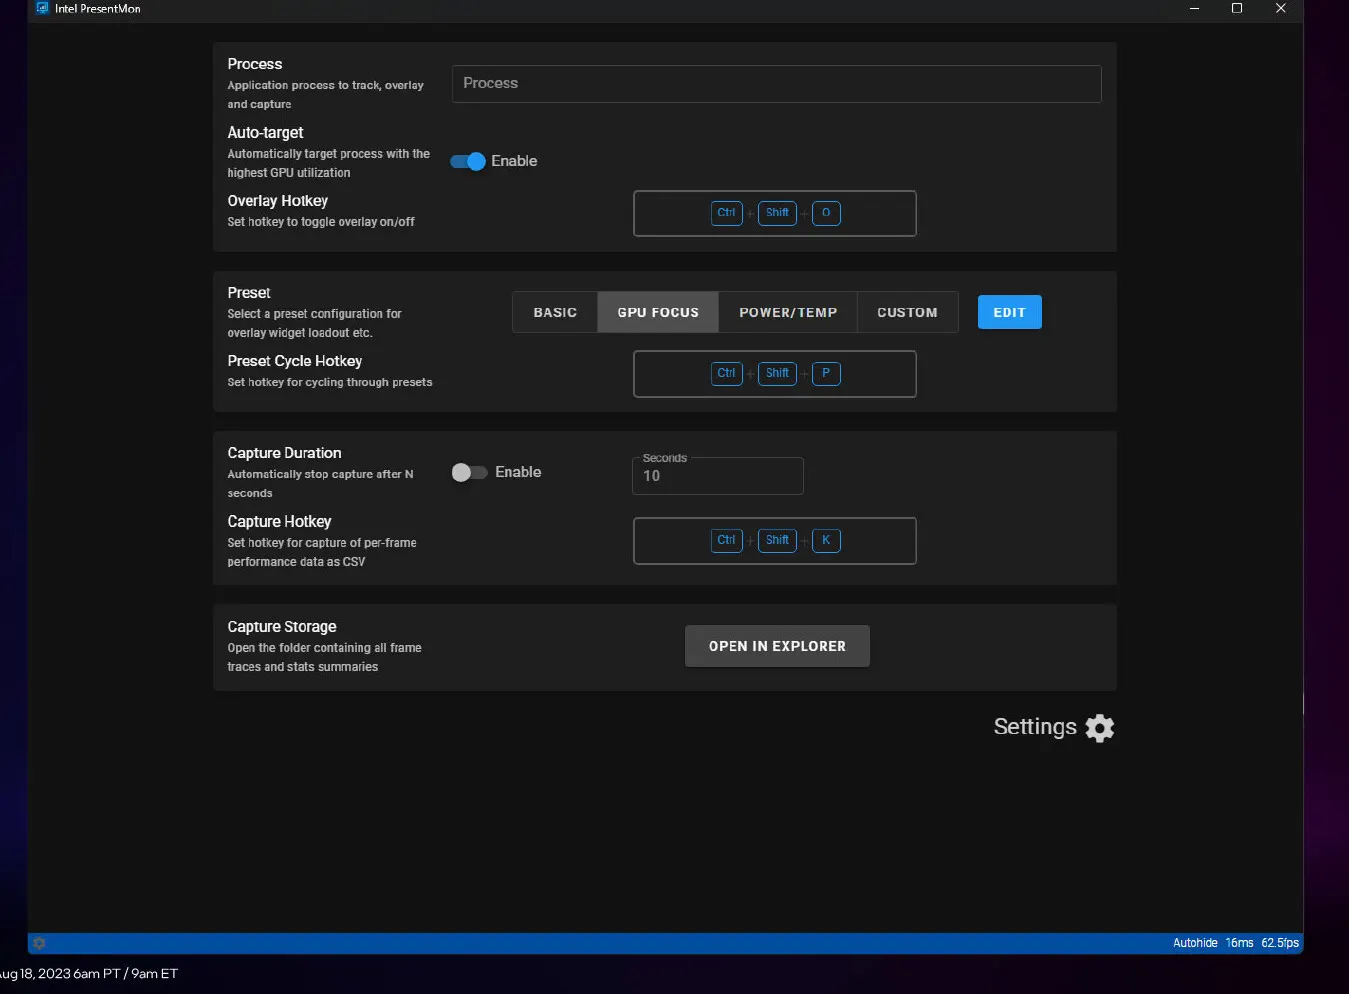The image size is (1349, 994).
Task: Open Settings via the gear icon
Action: [1099, 728]
